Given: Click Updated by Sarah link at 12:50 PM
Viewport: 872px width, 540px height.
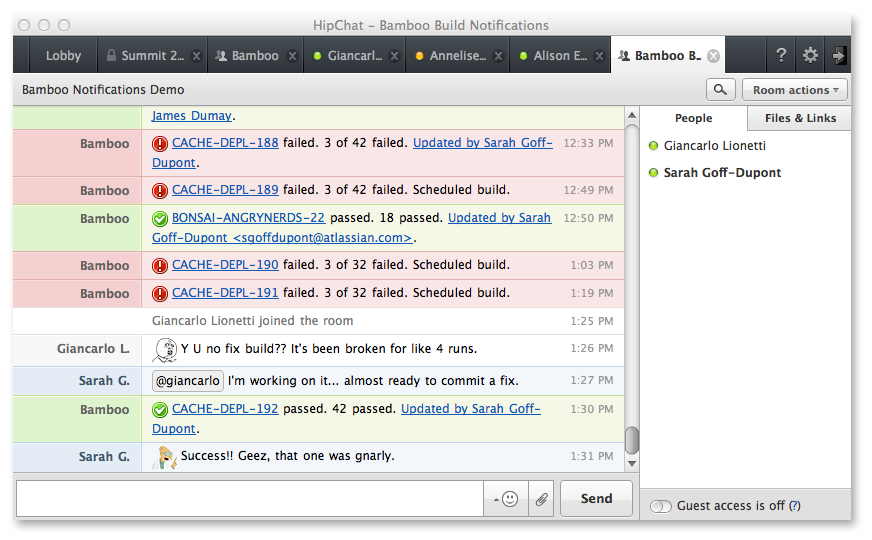Looking at the screenshot, I should coord(499,218).
